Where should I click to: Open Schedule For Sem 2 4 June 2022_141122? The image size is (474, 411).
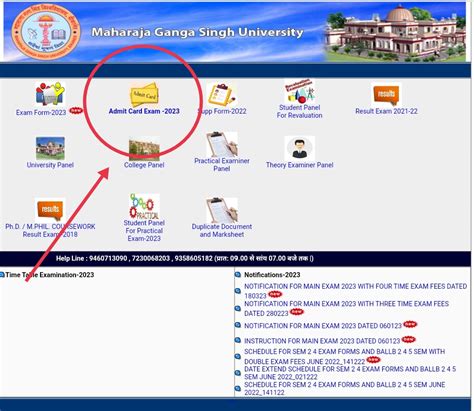tap(344, 388)
